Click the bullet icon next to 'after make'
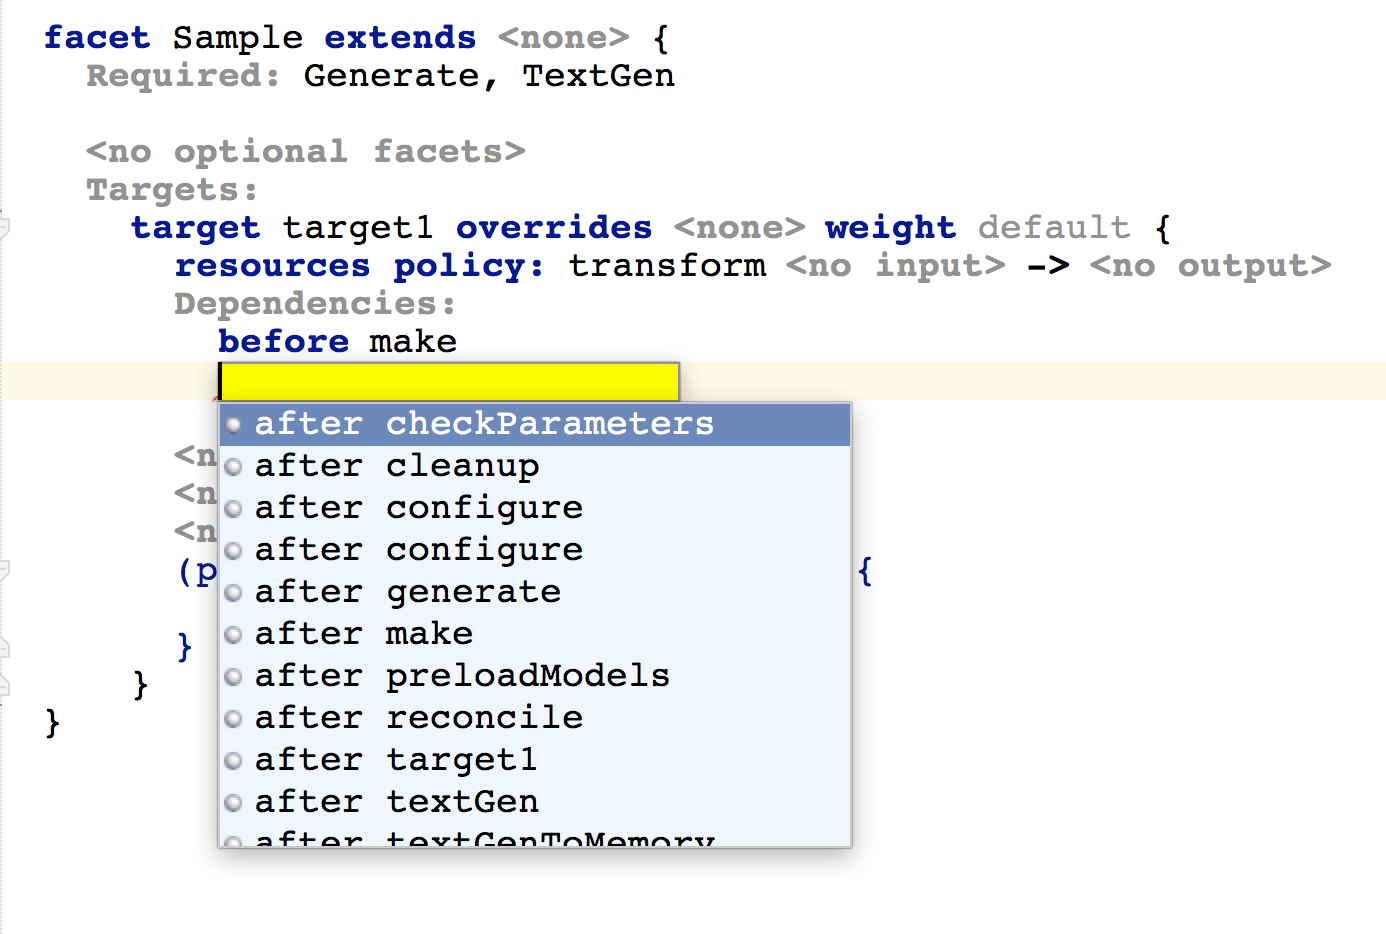Screen dimensions: 1386x934 [x=234, y=635]
